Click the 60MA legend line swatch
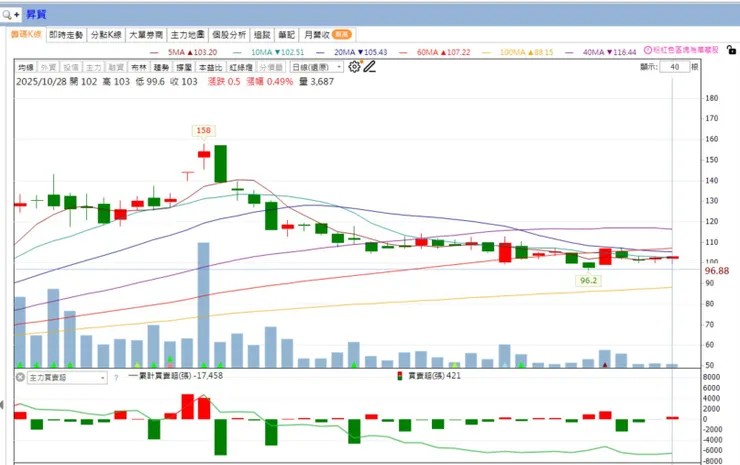 coord(403,52)
